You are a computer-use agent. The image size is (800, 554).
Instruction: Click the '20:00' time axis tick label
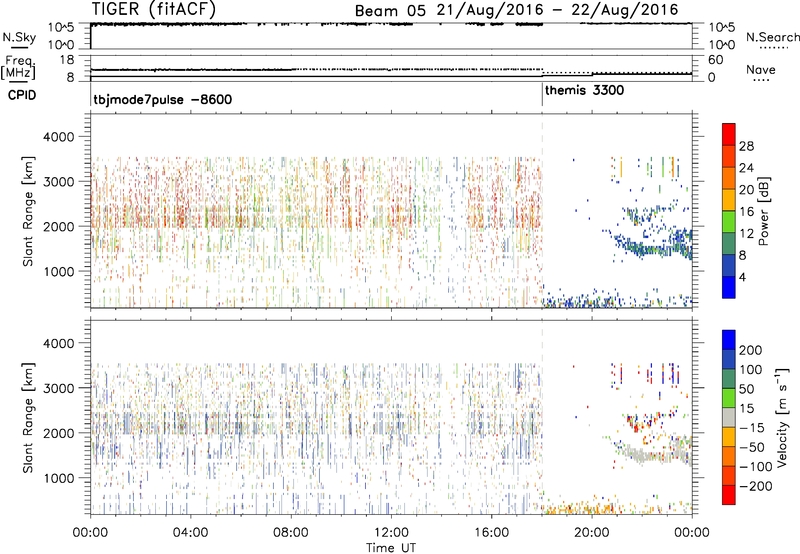click(592, 532)
